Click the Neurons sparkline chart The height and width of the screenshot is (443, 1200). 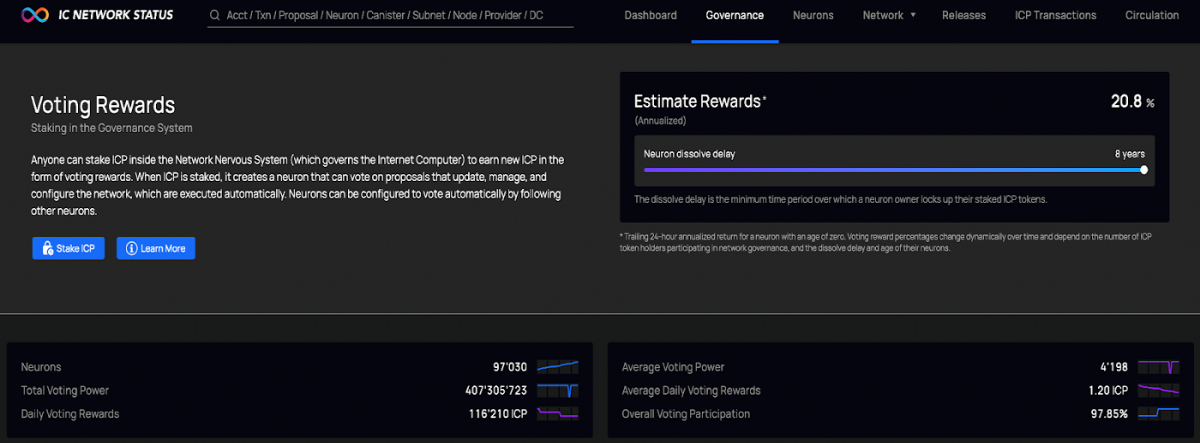click(x=557, y=367)
